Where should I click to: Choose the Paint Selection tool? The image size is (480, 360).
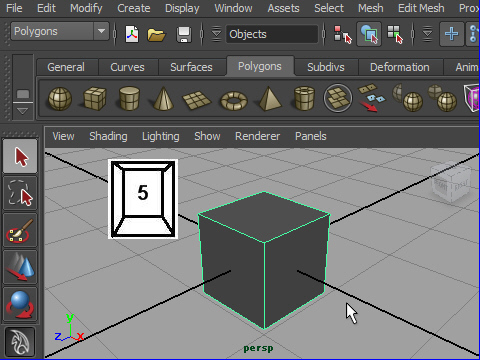[20, 230]
